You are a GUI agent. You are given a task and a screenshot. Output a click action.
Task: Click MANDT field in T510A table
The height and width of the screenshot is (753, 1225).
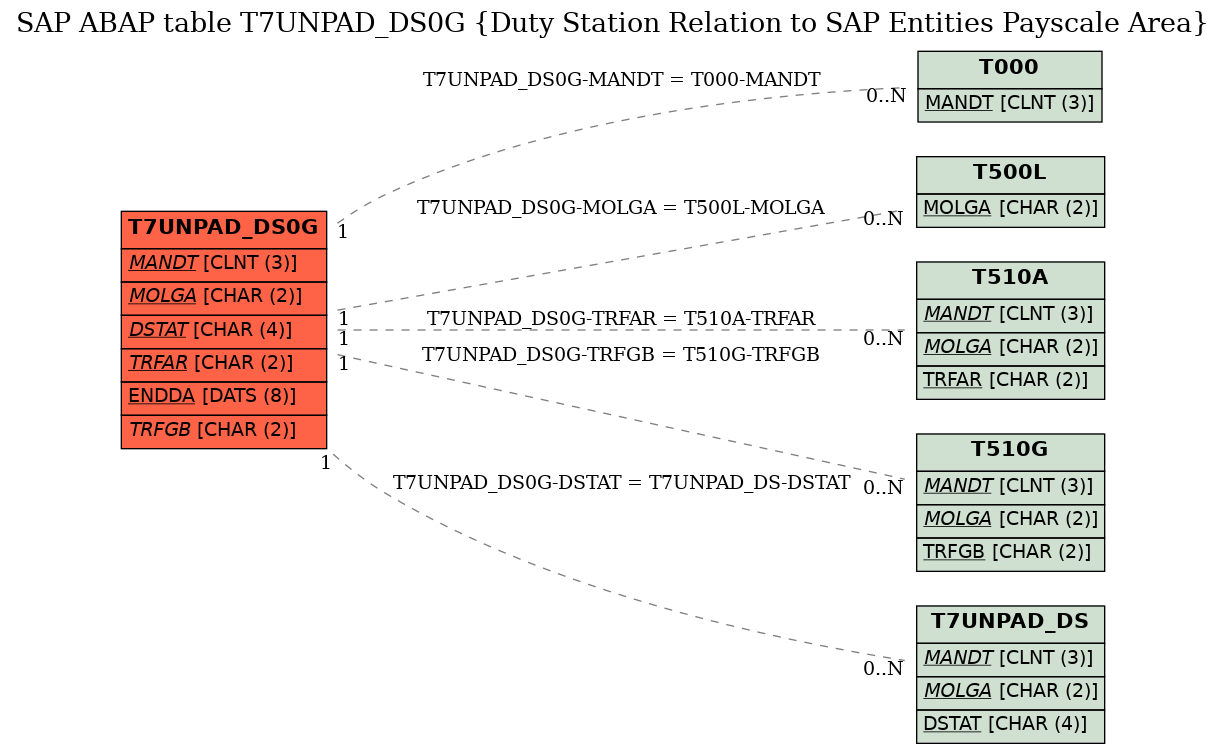point(1010,315)
